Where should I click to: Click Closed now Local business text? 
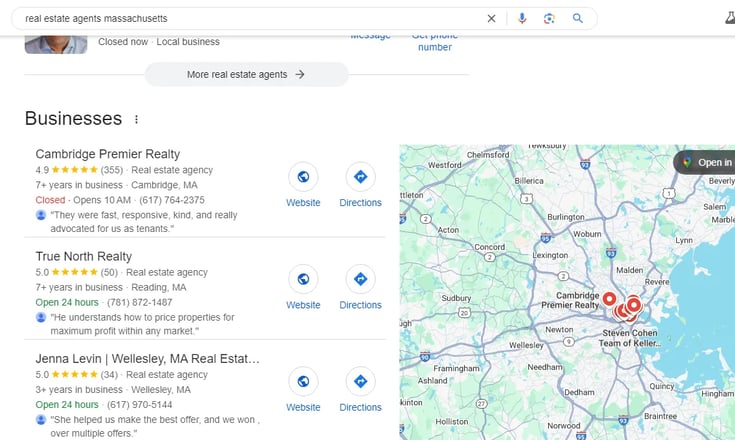(159, 42)
